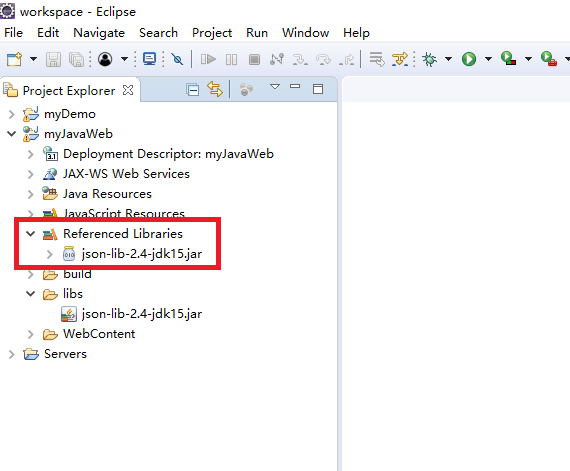Select Java Resources
Viewport: 570px width, 471px height.
tap(107, 194)
